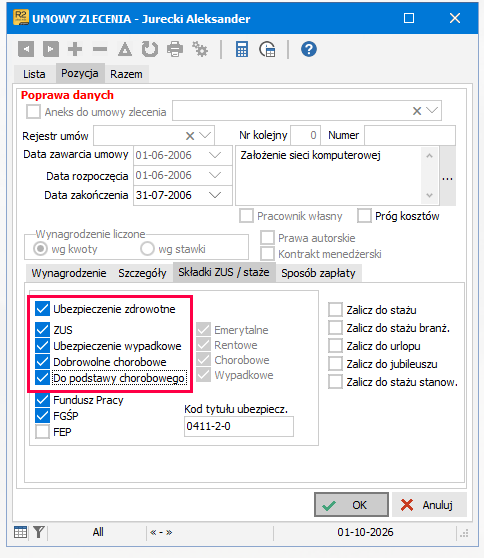Click the filter funnel icon in status bar
Screen dimensions: 484x558
[38, 532]
